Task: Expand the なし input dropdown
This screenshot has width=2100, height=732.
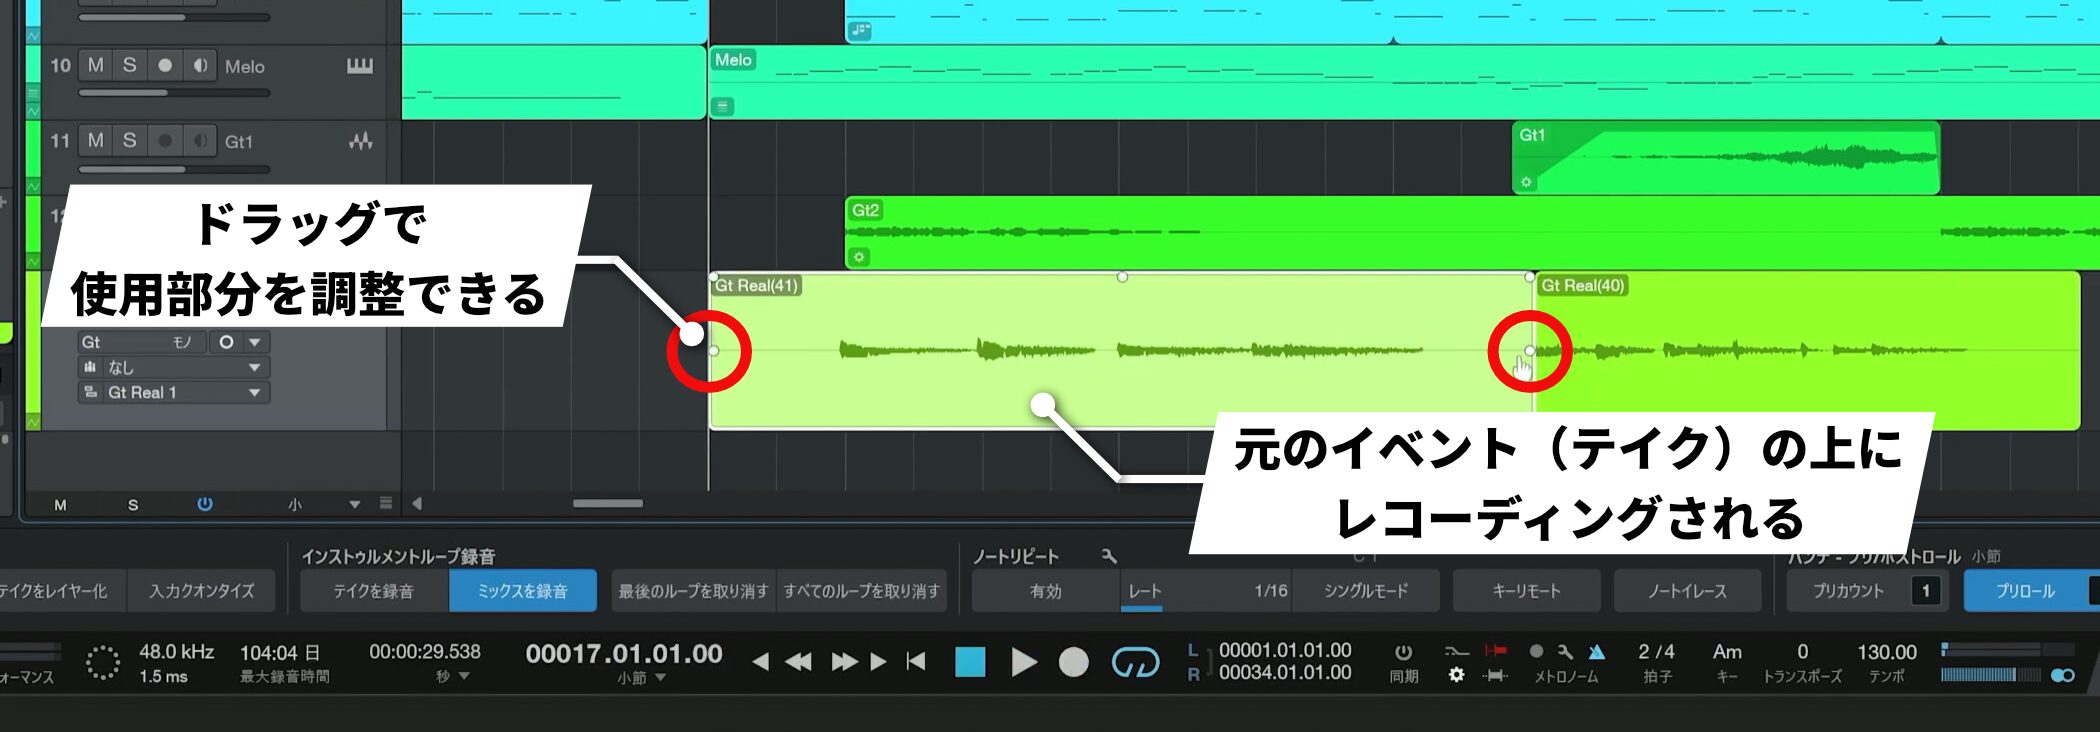Action: [x=254, y=368]
